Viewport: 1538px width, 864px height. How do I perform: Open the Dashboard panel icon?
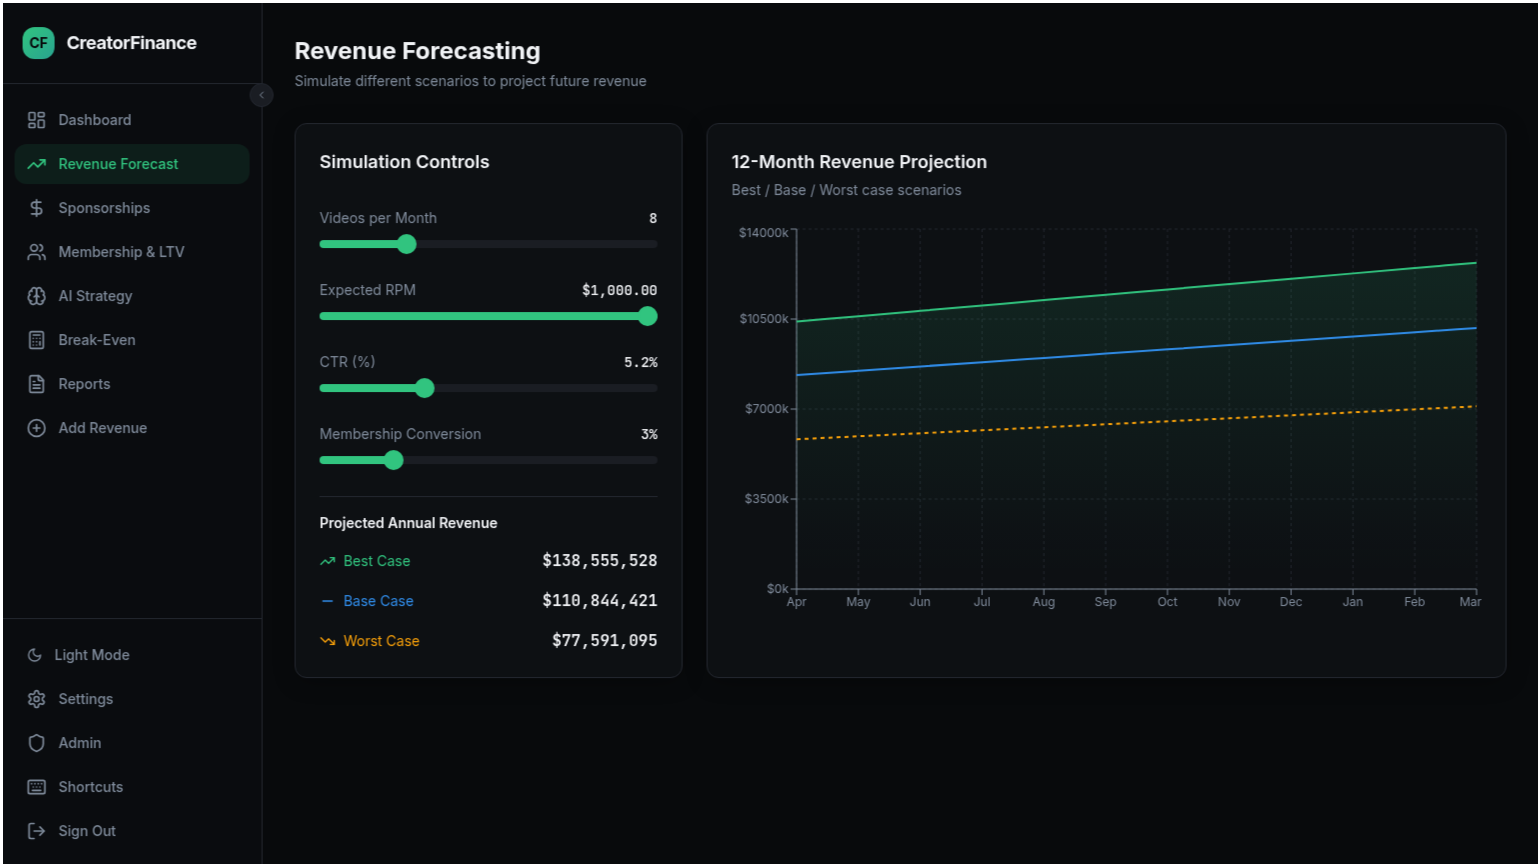[36, 119]
